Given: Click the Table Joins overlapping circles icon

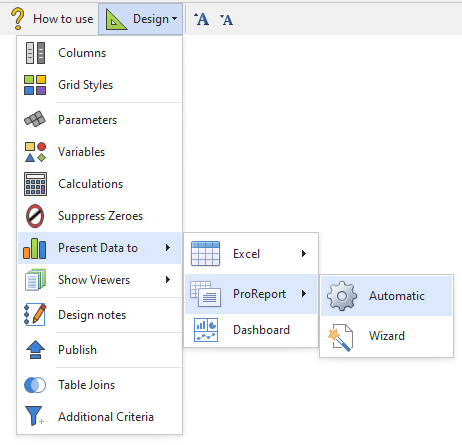Looking at the screenshot, I should coord(35,385).
